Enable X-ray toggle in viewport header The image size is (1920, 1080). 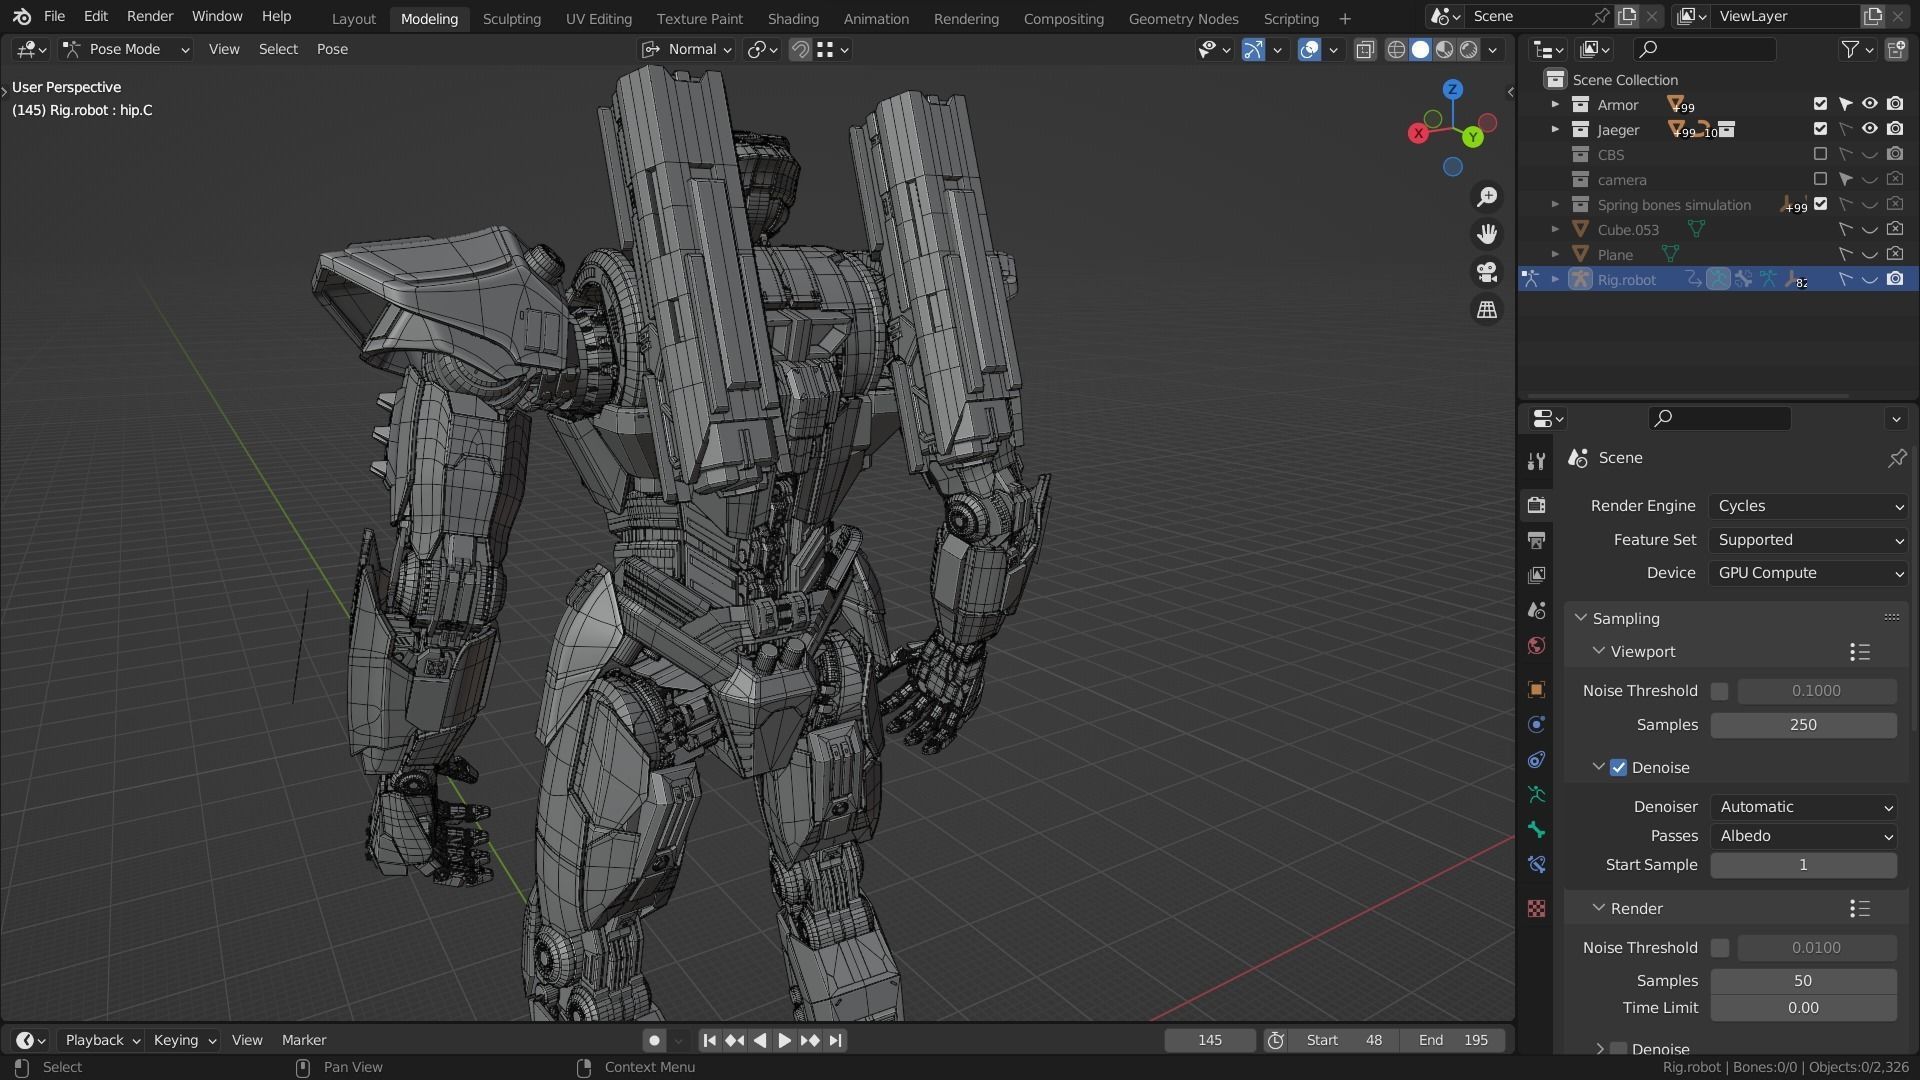point(1365,50)
